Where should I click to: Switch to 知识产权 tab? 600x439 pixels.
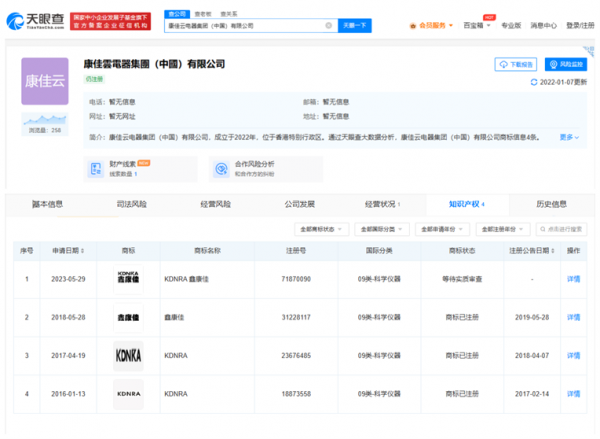(466, 204)
